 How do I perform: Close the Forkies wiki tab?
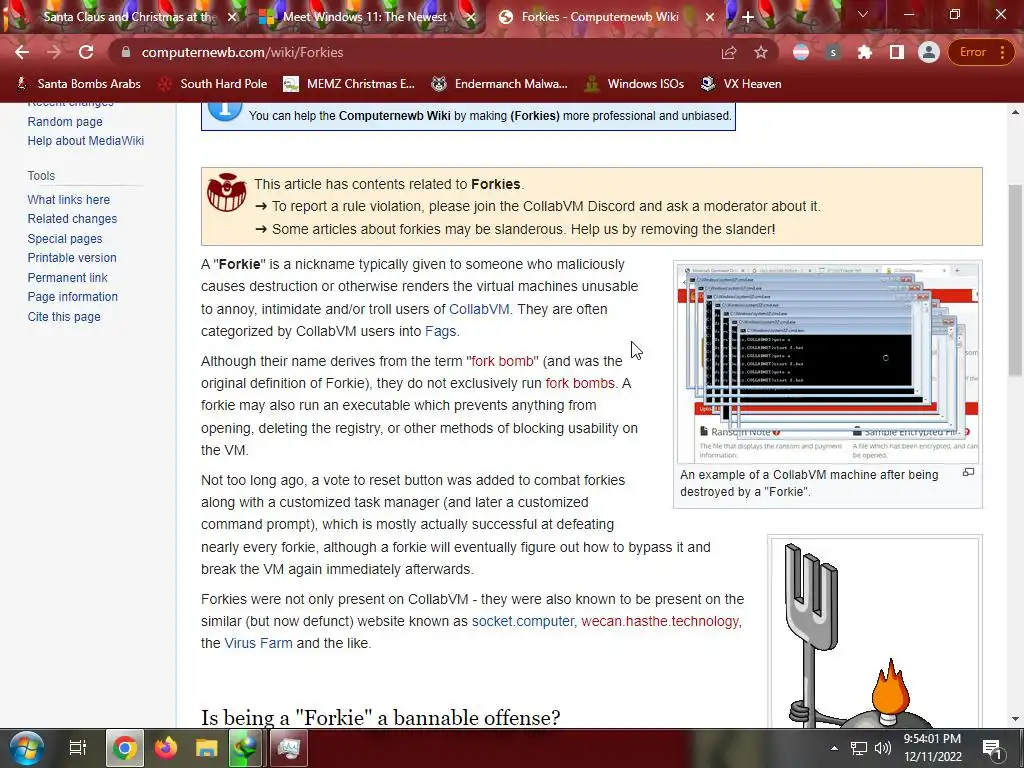tap(710, 17)
